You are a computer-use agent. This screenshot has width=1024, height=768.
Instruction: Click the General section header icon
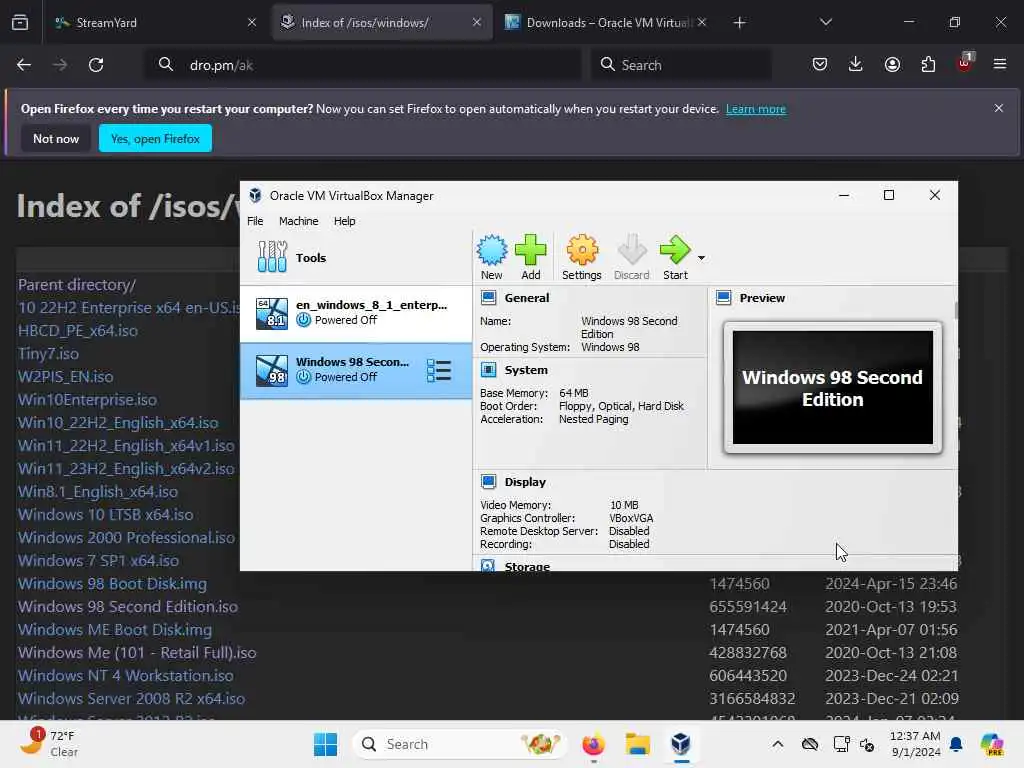[488, 298]
